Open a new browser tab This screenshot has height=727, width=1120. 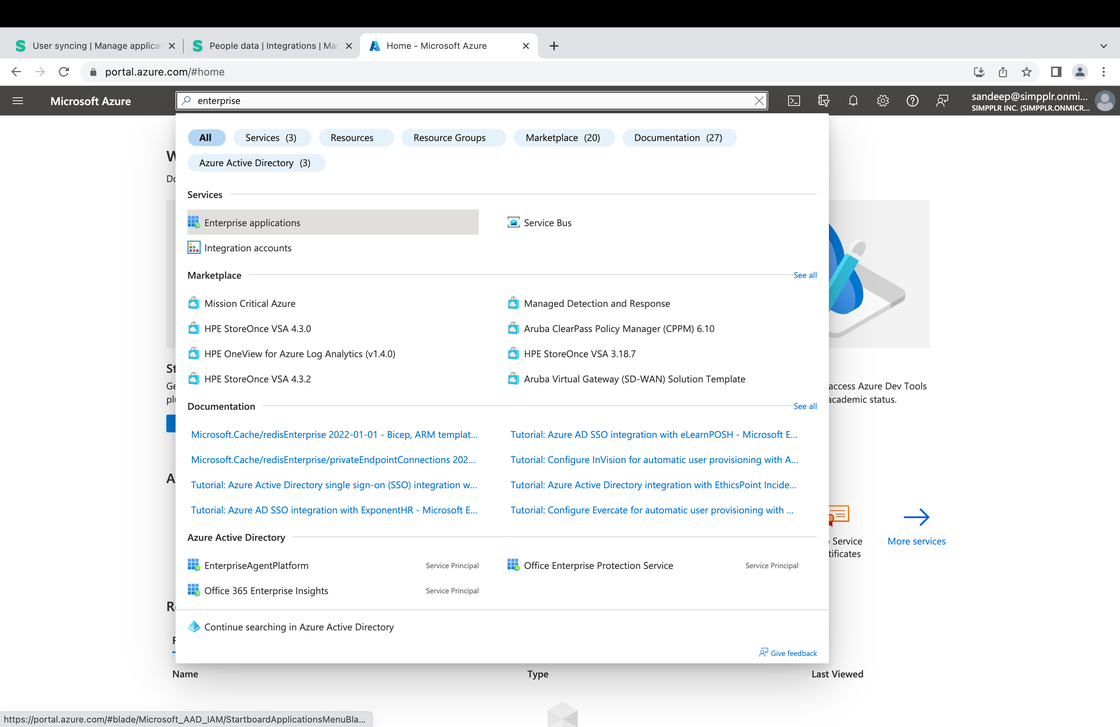point(554,46)
